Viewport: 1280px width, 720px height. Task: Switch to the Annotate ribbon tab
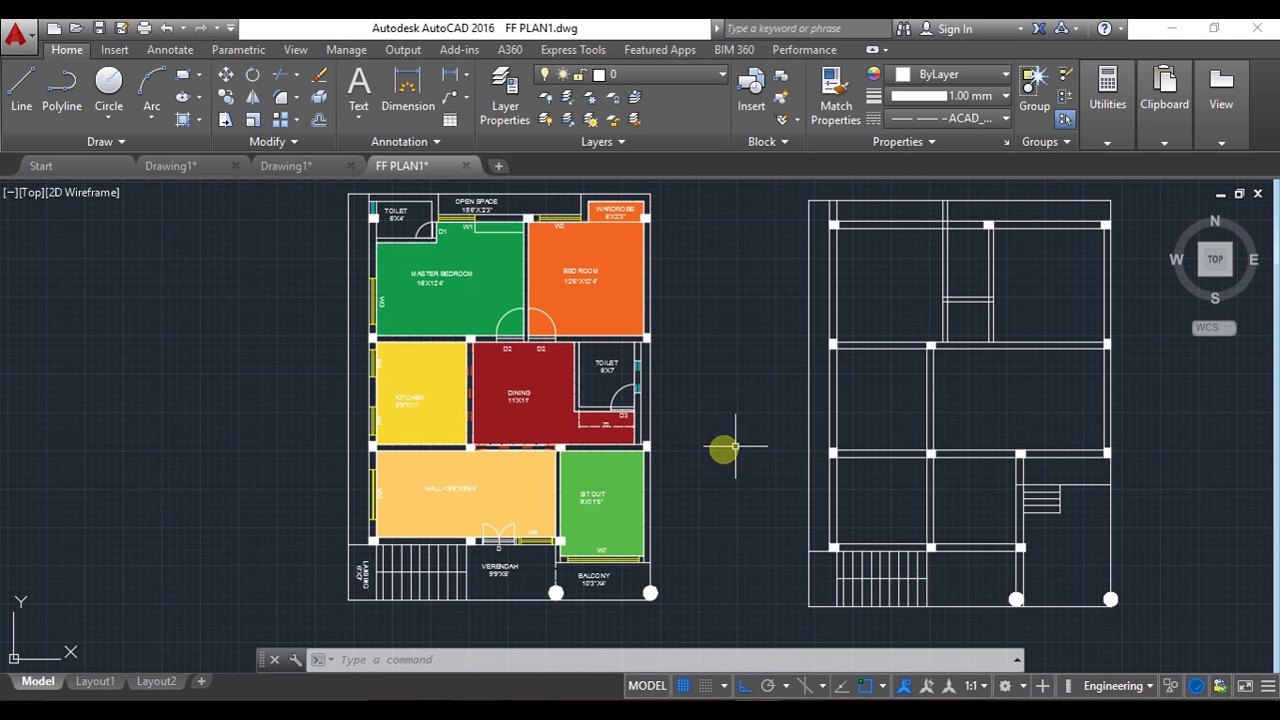(x=169, y=49)
